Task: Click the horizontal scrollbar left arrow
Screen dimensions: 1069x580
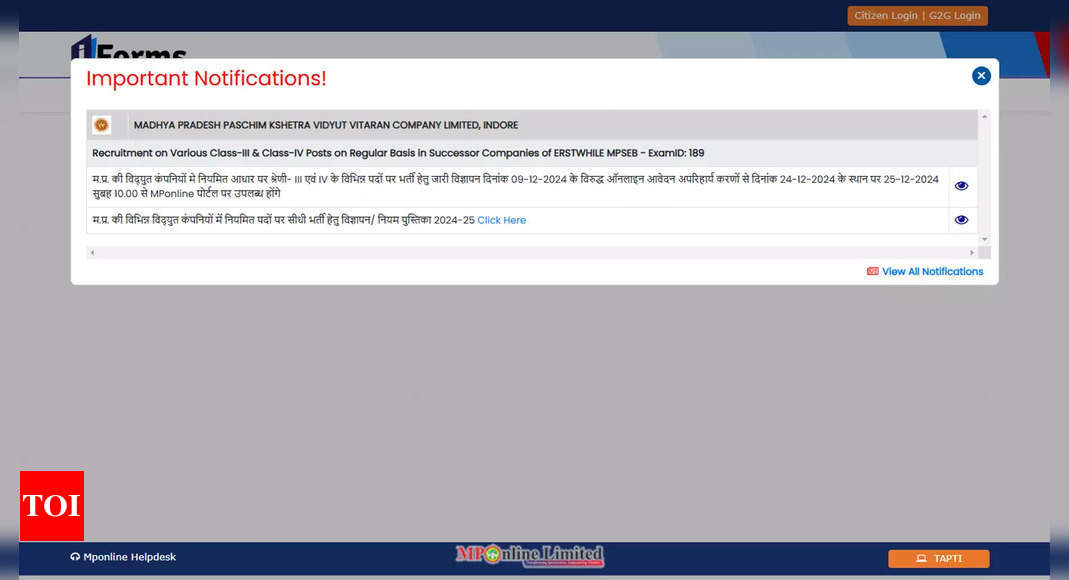Action: click(92, 253)
